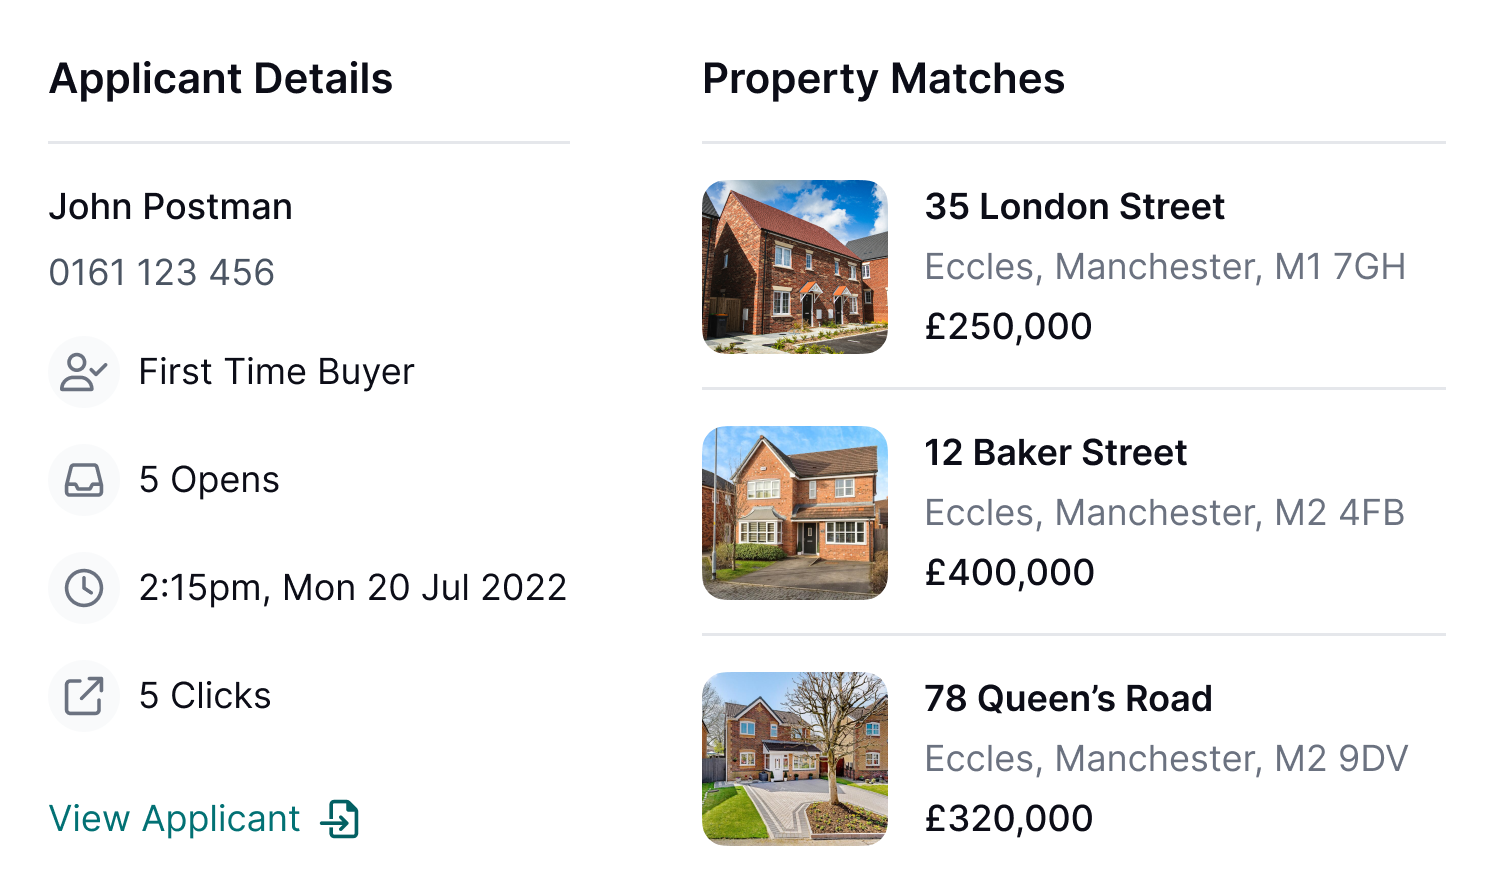
Task: Select the Applicant Details heading
Action: pyautogui.click(x=221, y=79)
